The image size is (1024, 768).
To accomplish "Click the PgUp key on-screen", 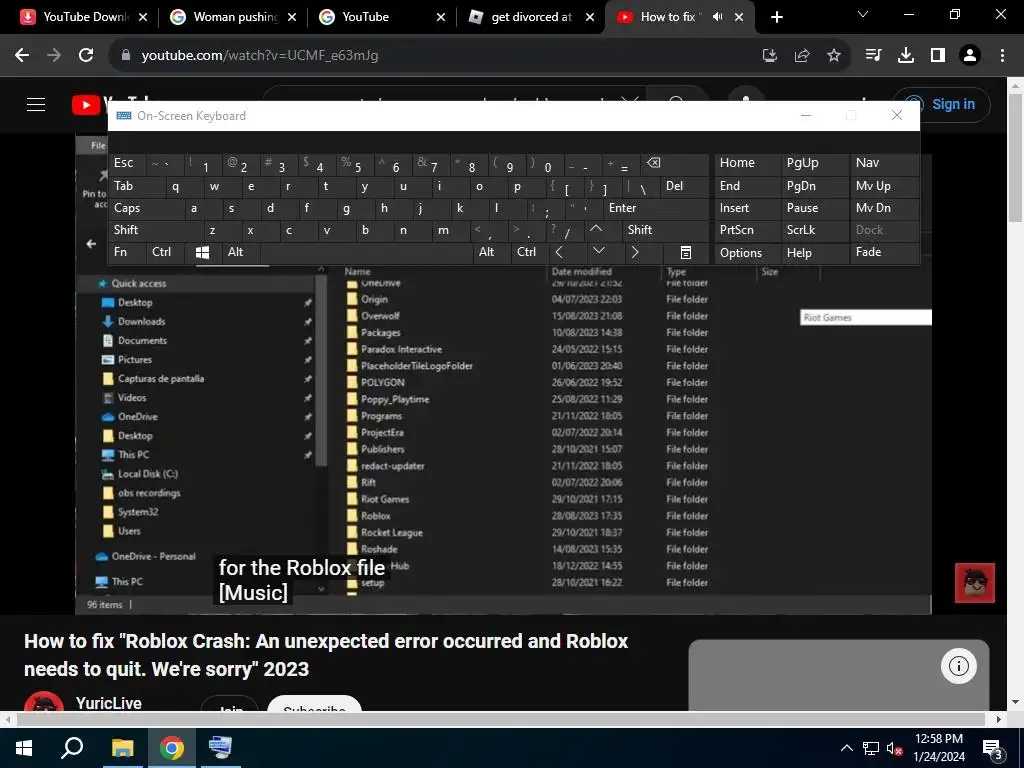I will pyautogui.click(x=815, y=164).
